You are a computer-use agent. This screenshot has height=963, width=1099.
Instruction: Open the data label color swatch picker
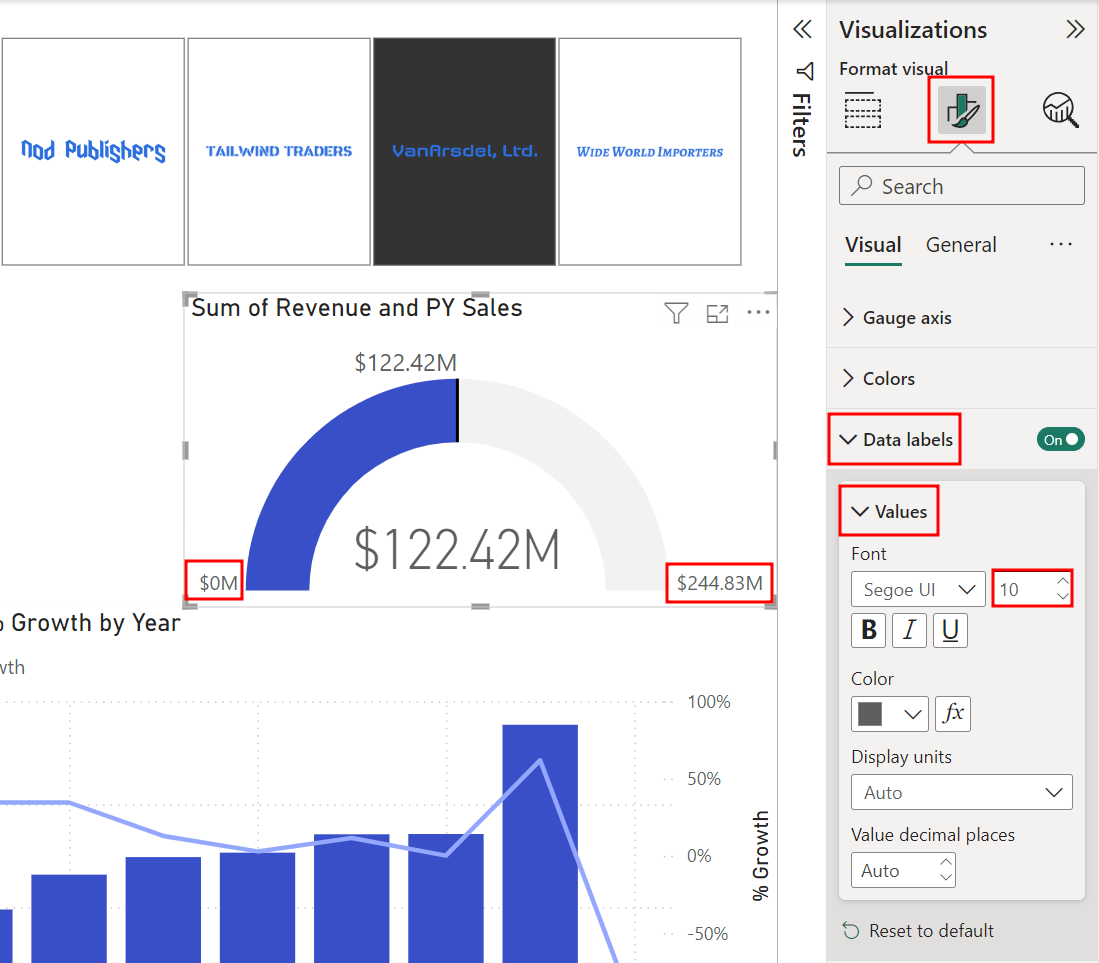(889, 713)
